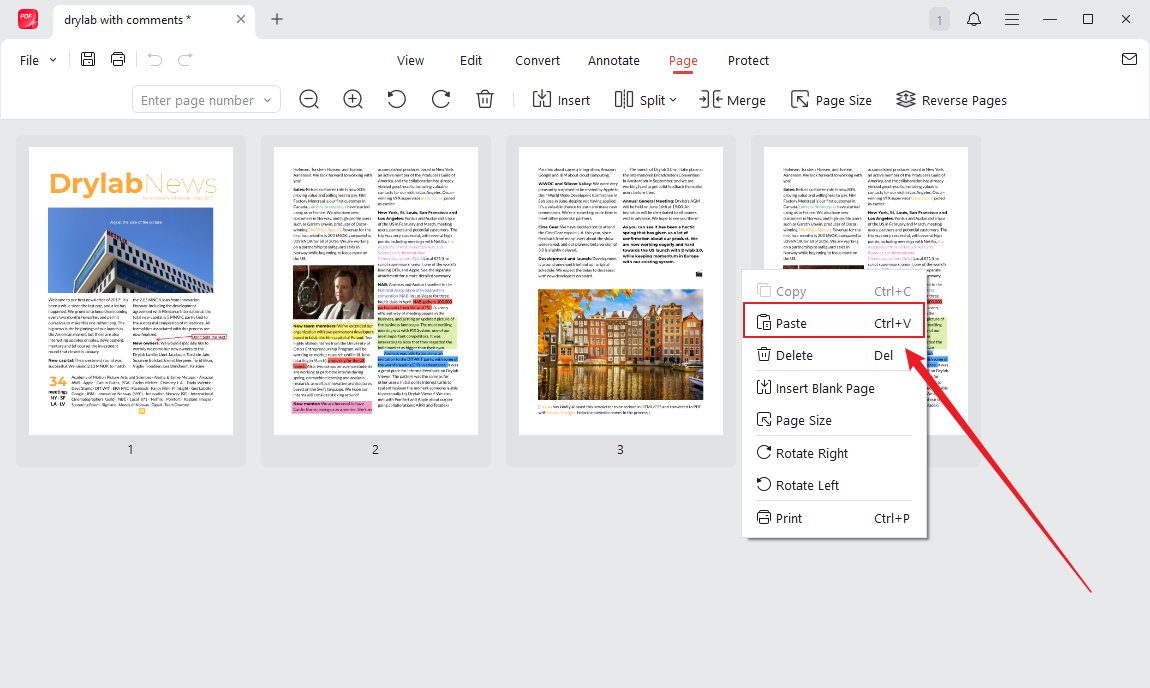Rotate pages right using the toolbar icon
The width and height of the screenshot is (1150, 688).
click(440, 99)
